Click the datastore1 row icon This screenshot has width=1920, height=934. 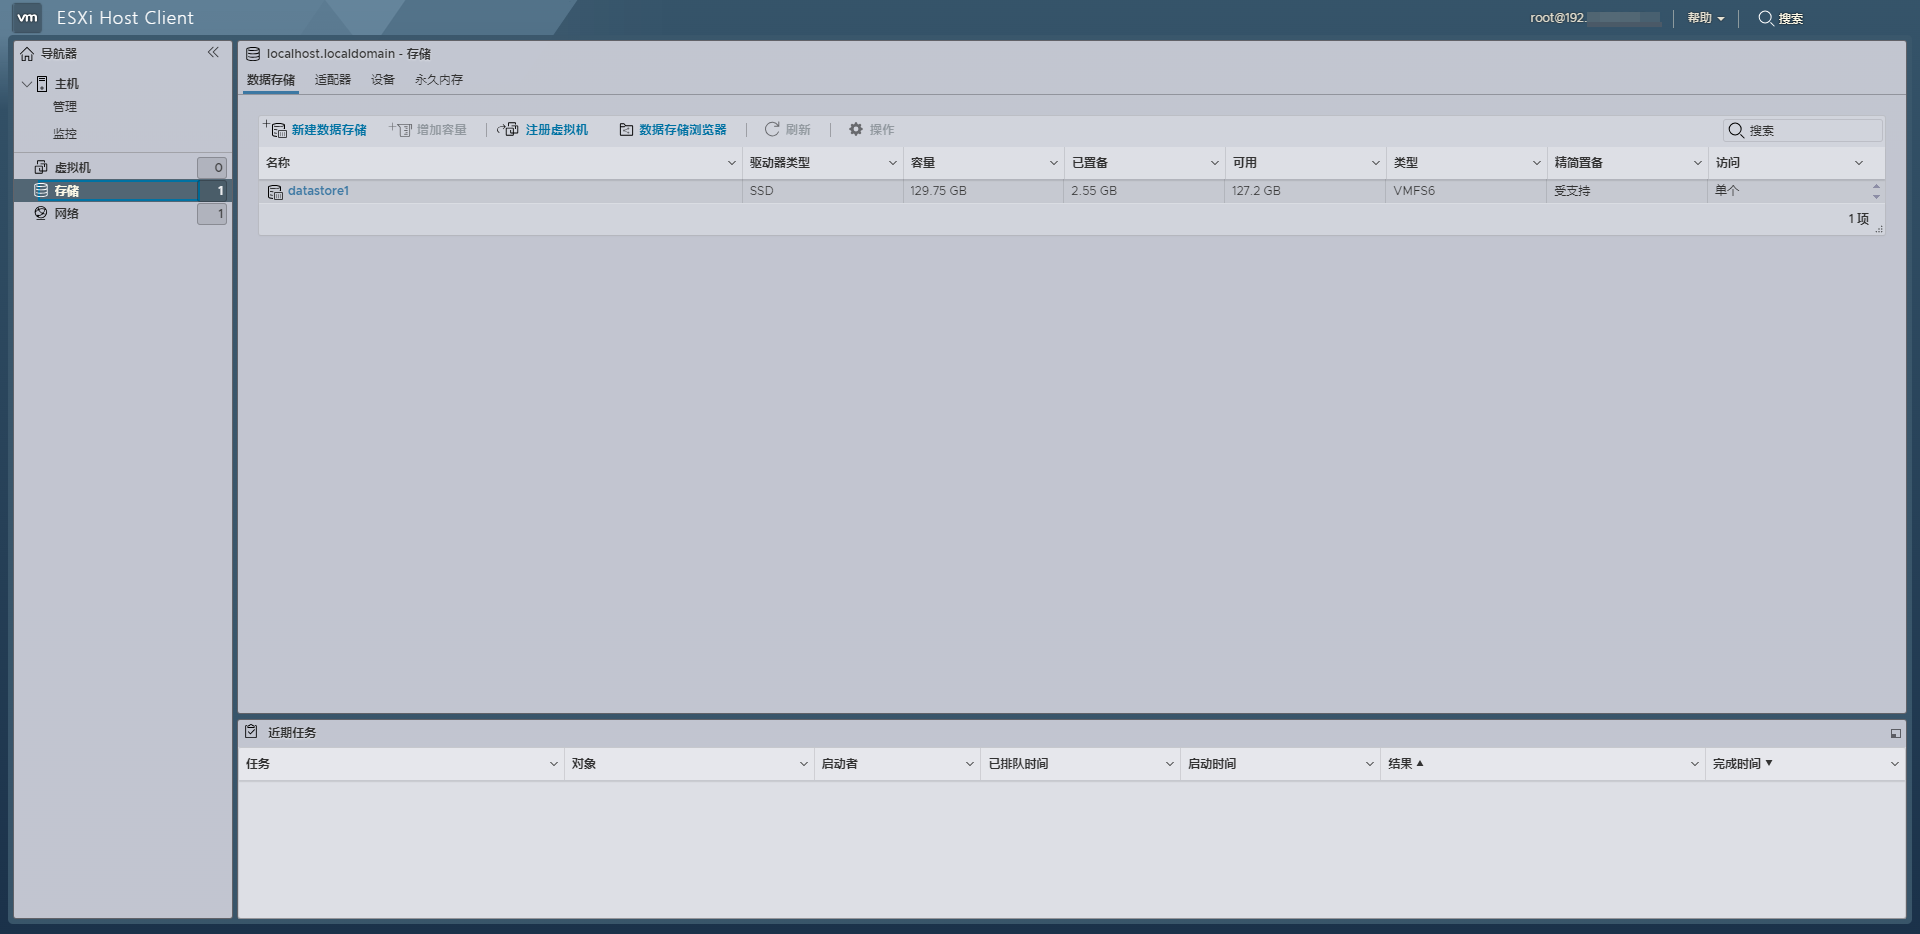click(276, 190)
